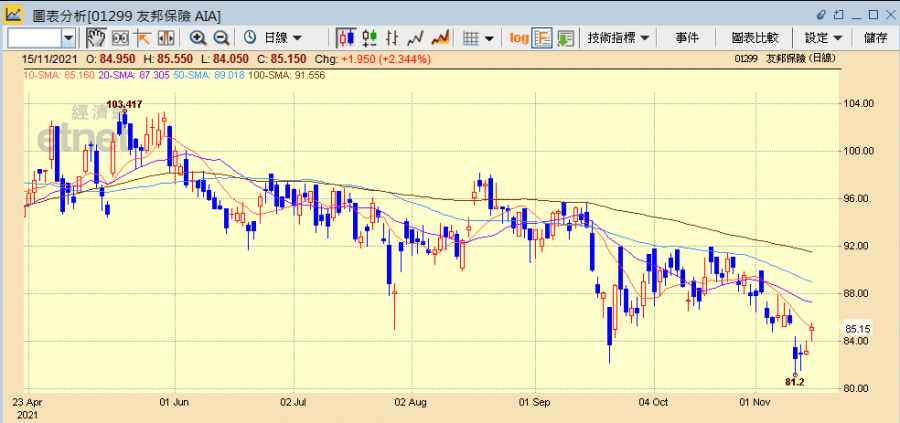Switch to OHLC bar chart type
The width and height of the screenshot is (900, 423).
(x=369, y=37)
